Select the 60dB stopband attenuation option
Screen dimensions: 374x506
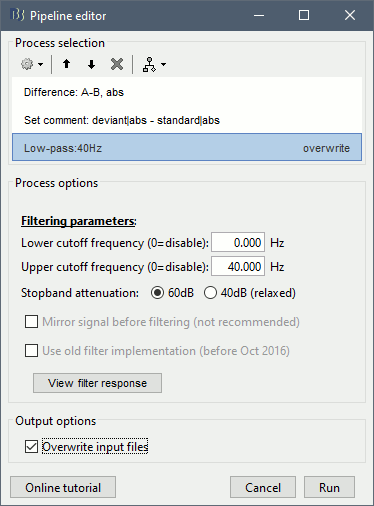(x=157, y=293)
